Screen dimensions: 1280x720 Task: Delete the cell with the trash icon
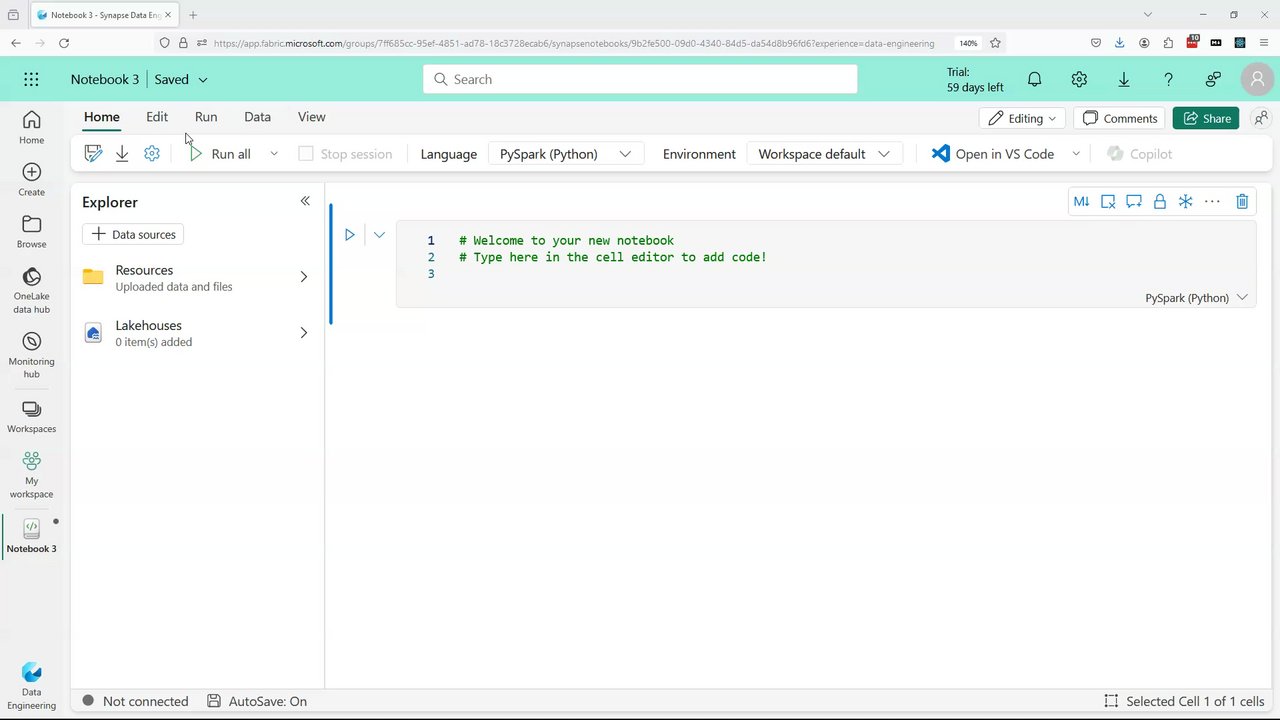coord(1242,201)
